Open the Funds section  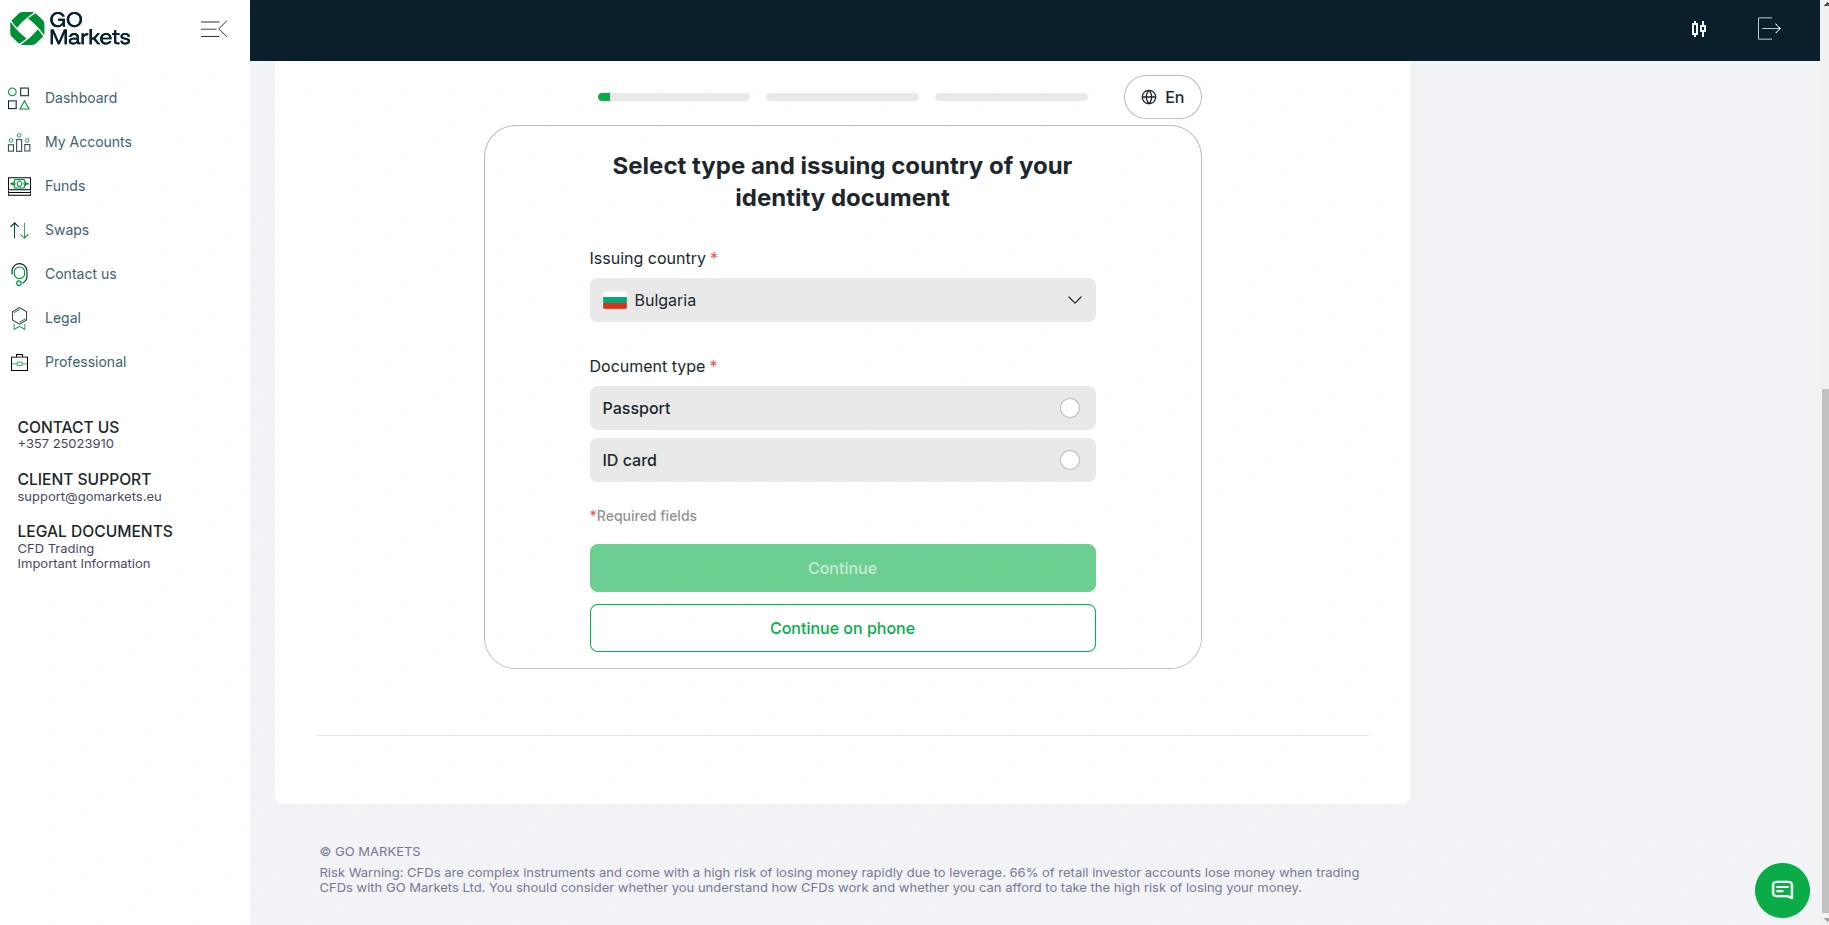67,186
